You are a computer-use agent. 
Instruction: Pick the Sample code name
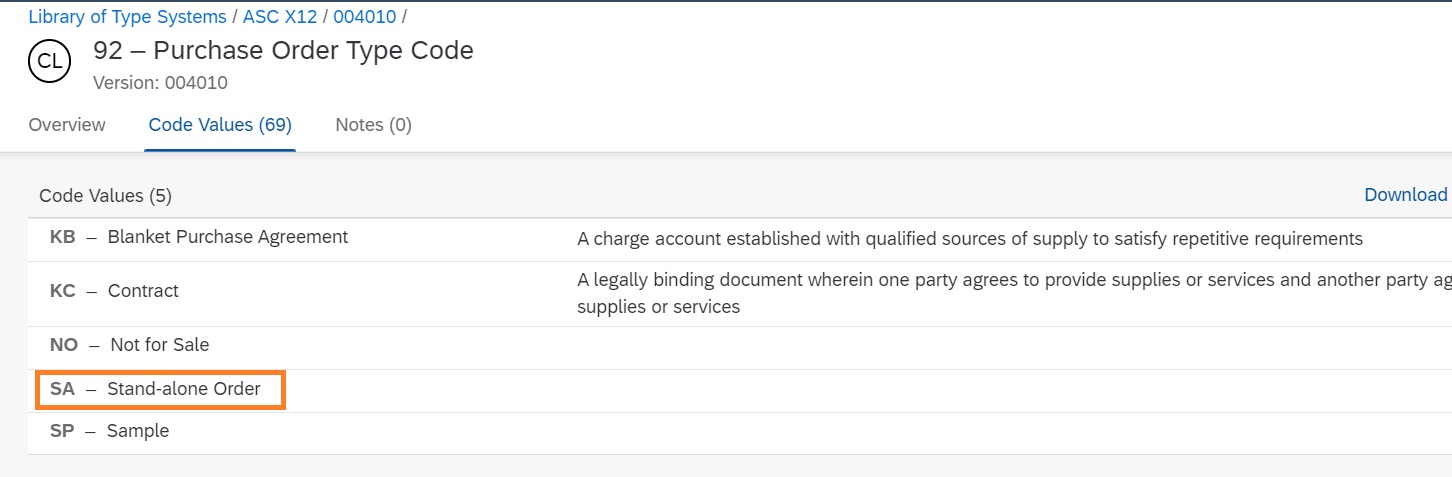(138, 431)
